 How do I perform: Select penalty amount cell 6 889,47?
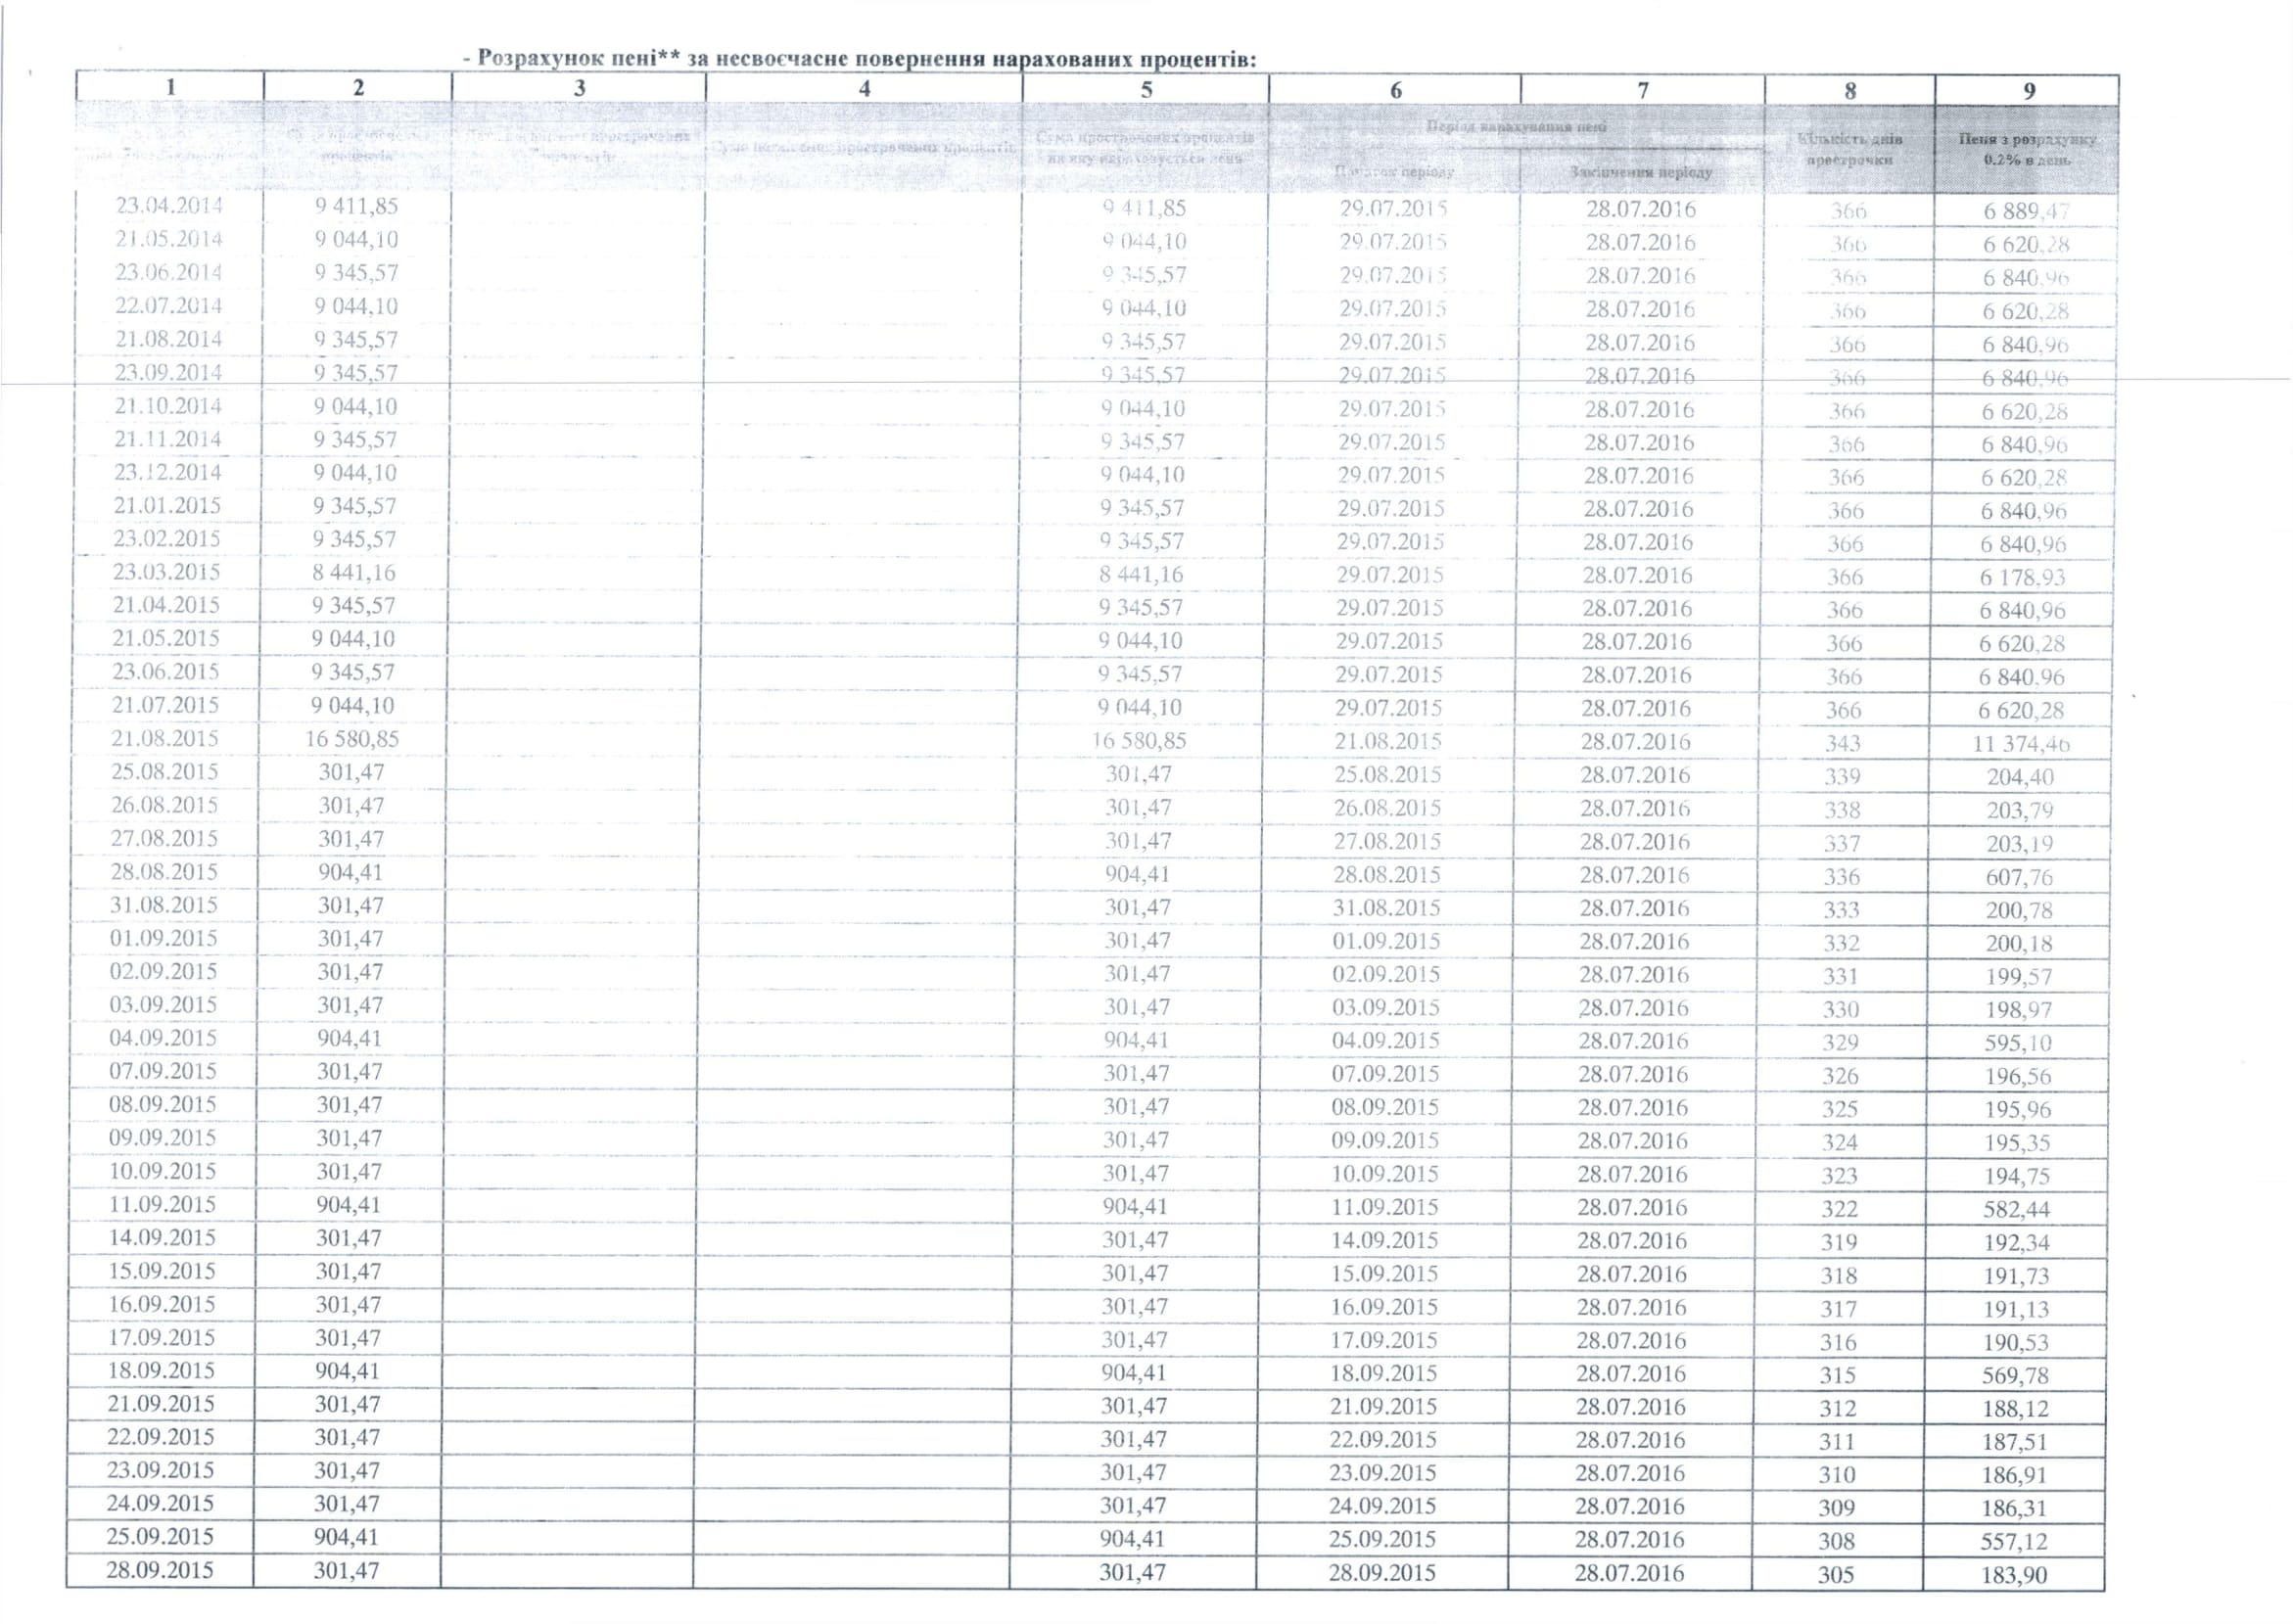(x=2026, y=212)
